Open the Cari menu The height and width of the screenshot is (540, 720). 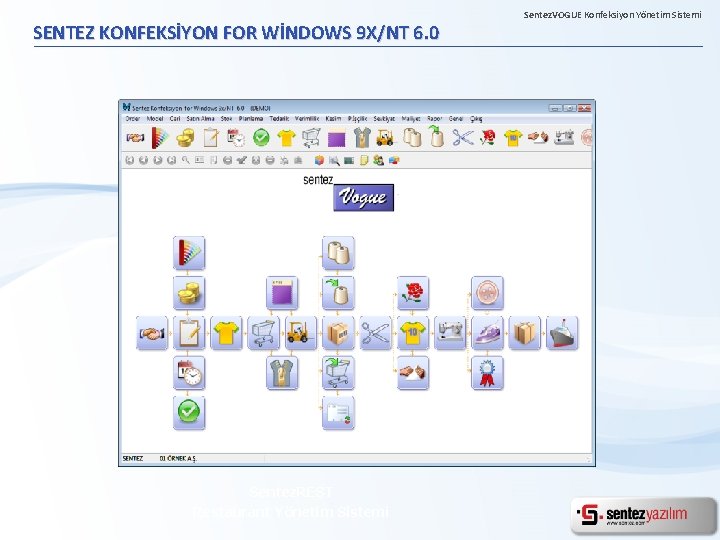[175, 119]
